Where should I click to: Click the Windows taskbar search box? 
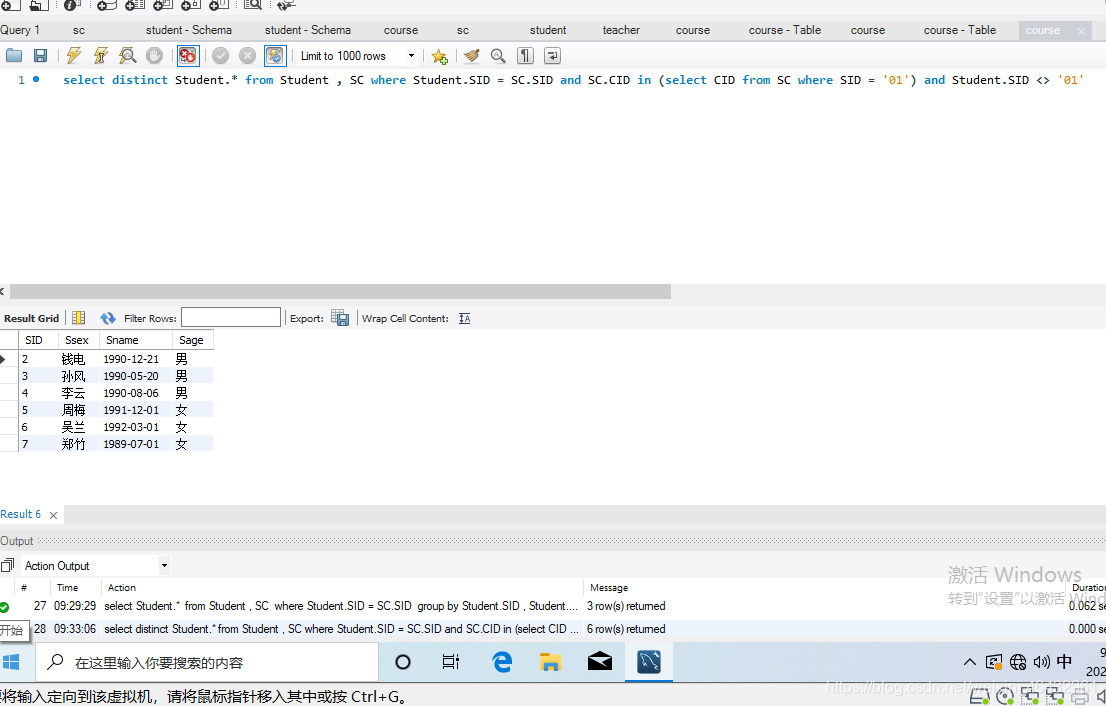coord(207,662)
